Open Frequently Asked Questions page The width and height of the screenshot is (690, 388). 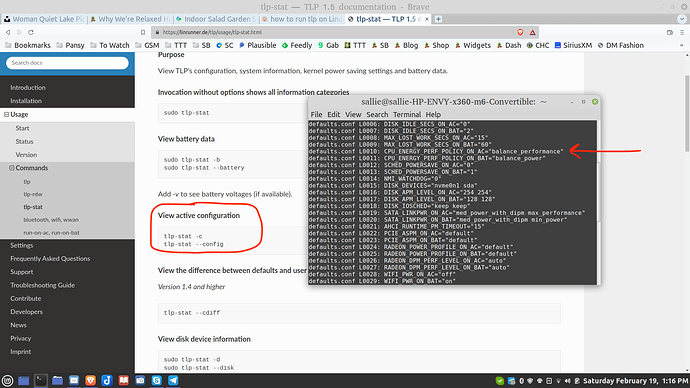click(50, 259)
